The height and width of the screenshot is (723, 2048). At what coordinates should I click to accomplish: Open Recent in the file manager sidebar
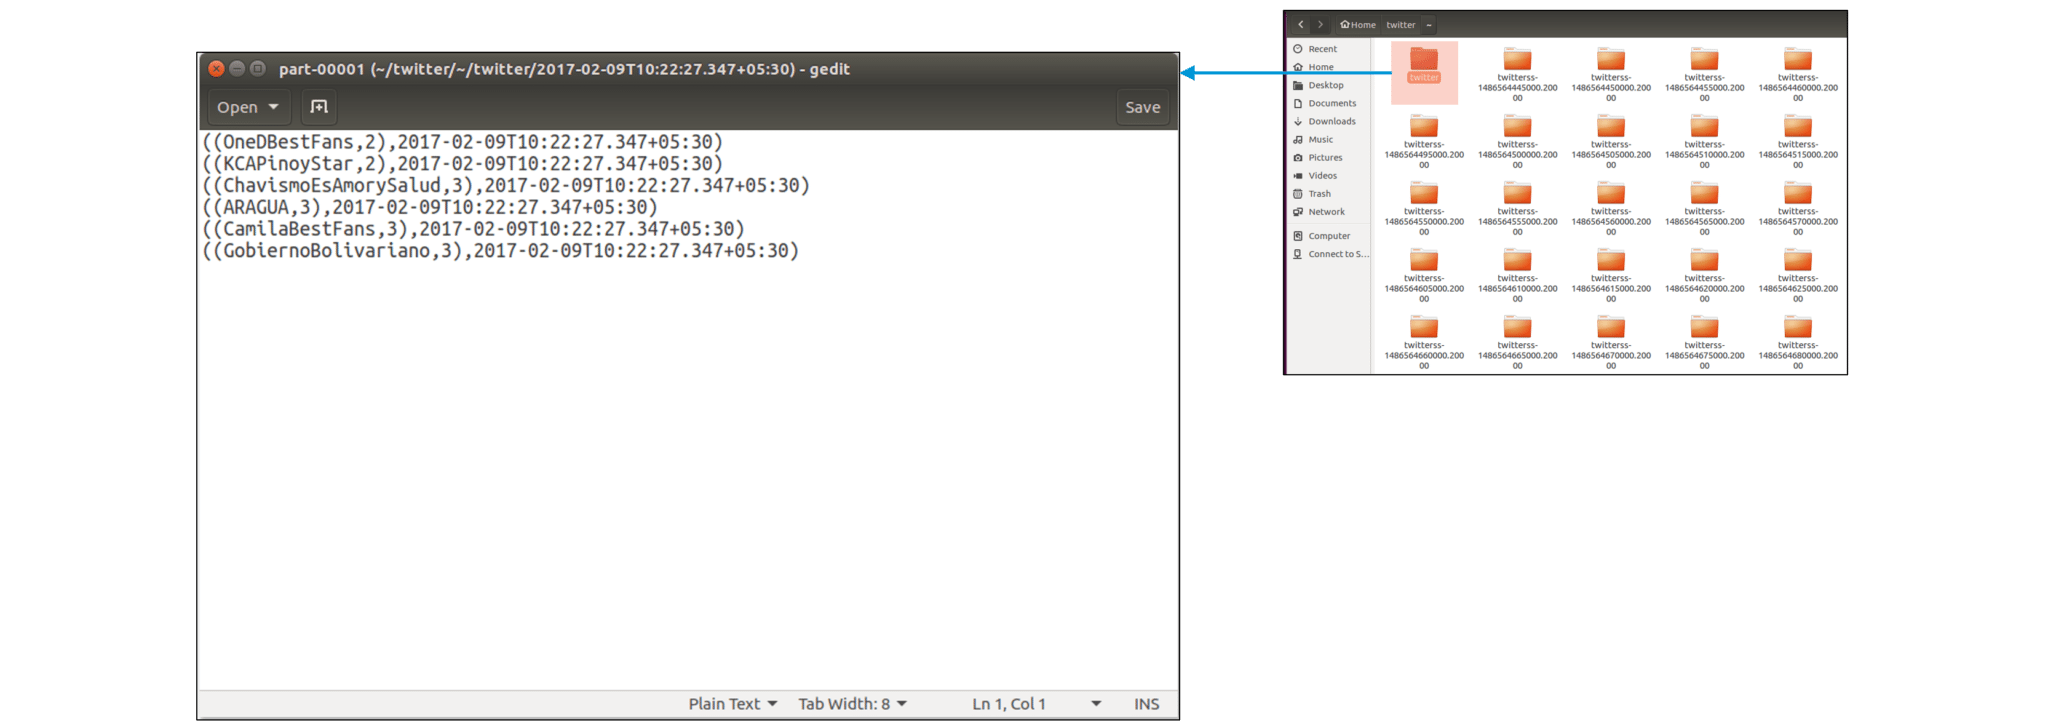(x=1322, y=49)
